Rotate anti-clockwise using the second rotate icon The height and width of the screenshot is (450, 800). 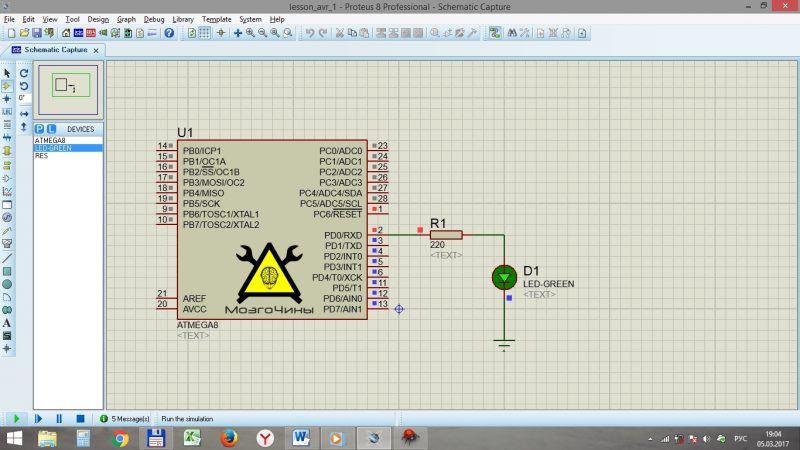pos(23,86)
